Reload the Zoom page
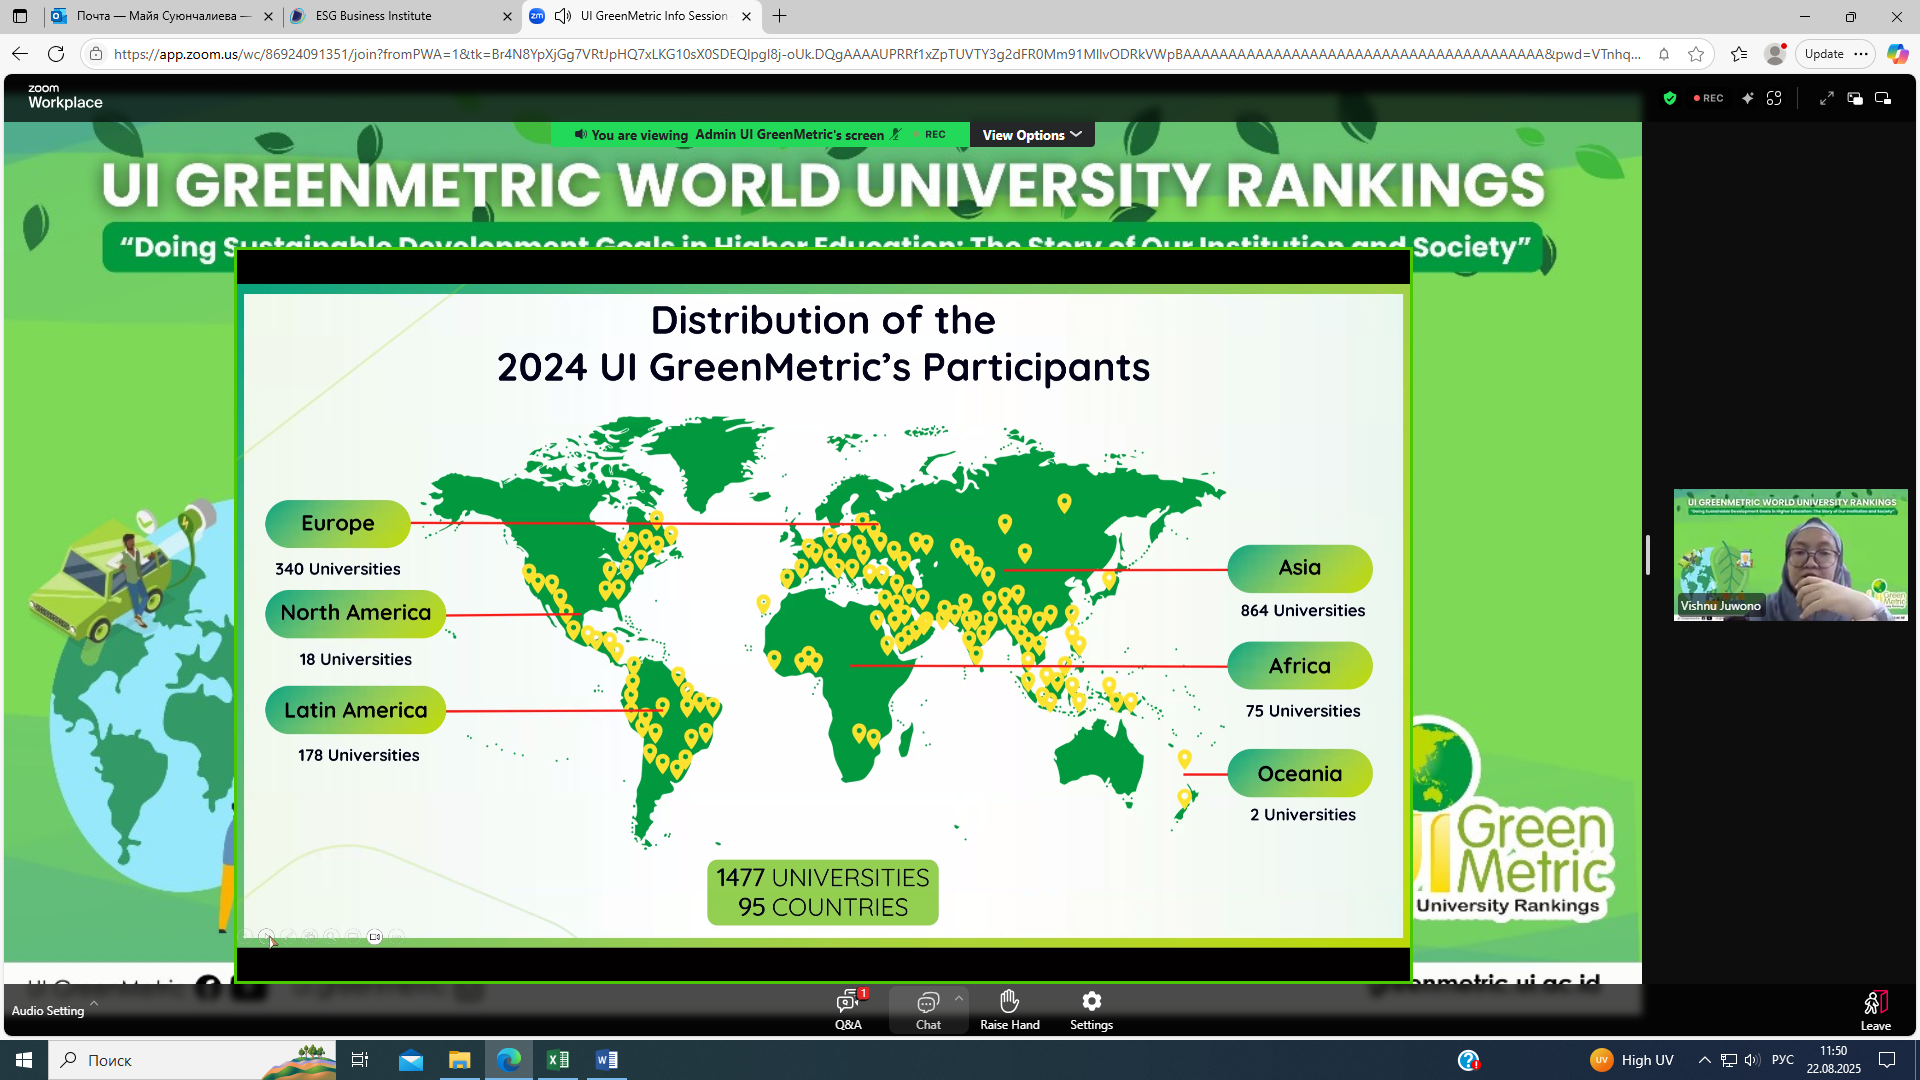The width and height of the screenshot is (1920, 1080). point(56,54)
